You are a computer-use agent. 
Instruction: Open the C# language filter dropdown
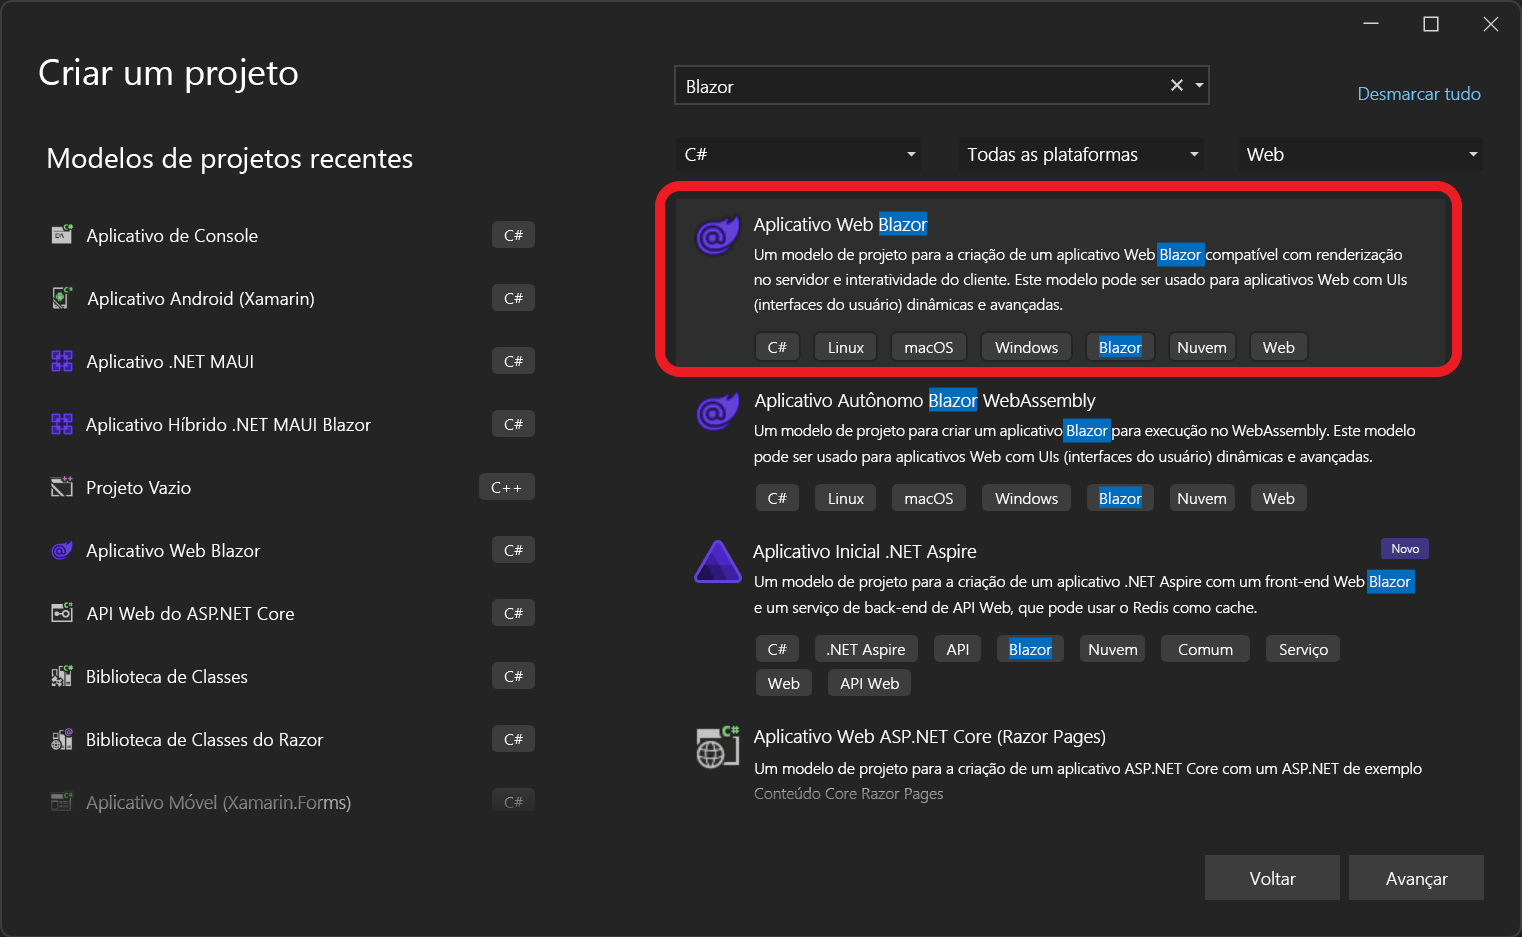798,154
